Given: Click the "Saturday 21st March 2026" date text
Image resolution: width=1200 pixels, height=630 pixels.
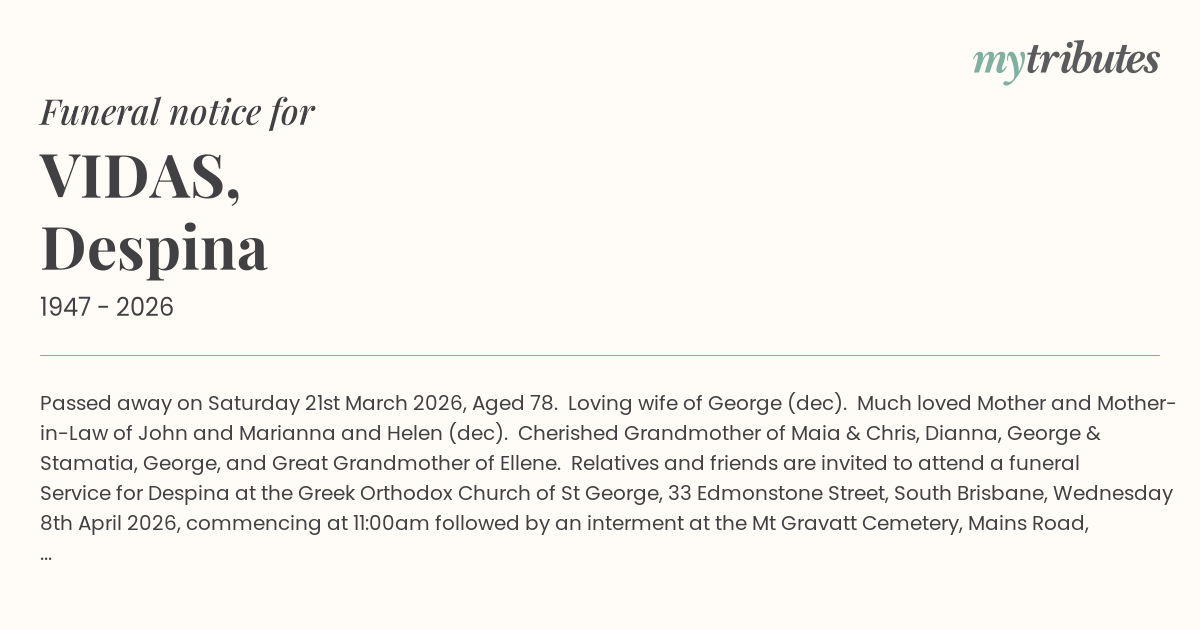Looking at the screenshot, I should point(333,404).
